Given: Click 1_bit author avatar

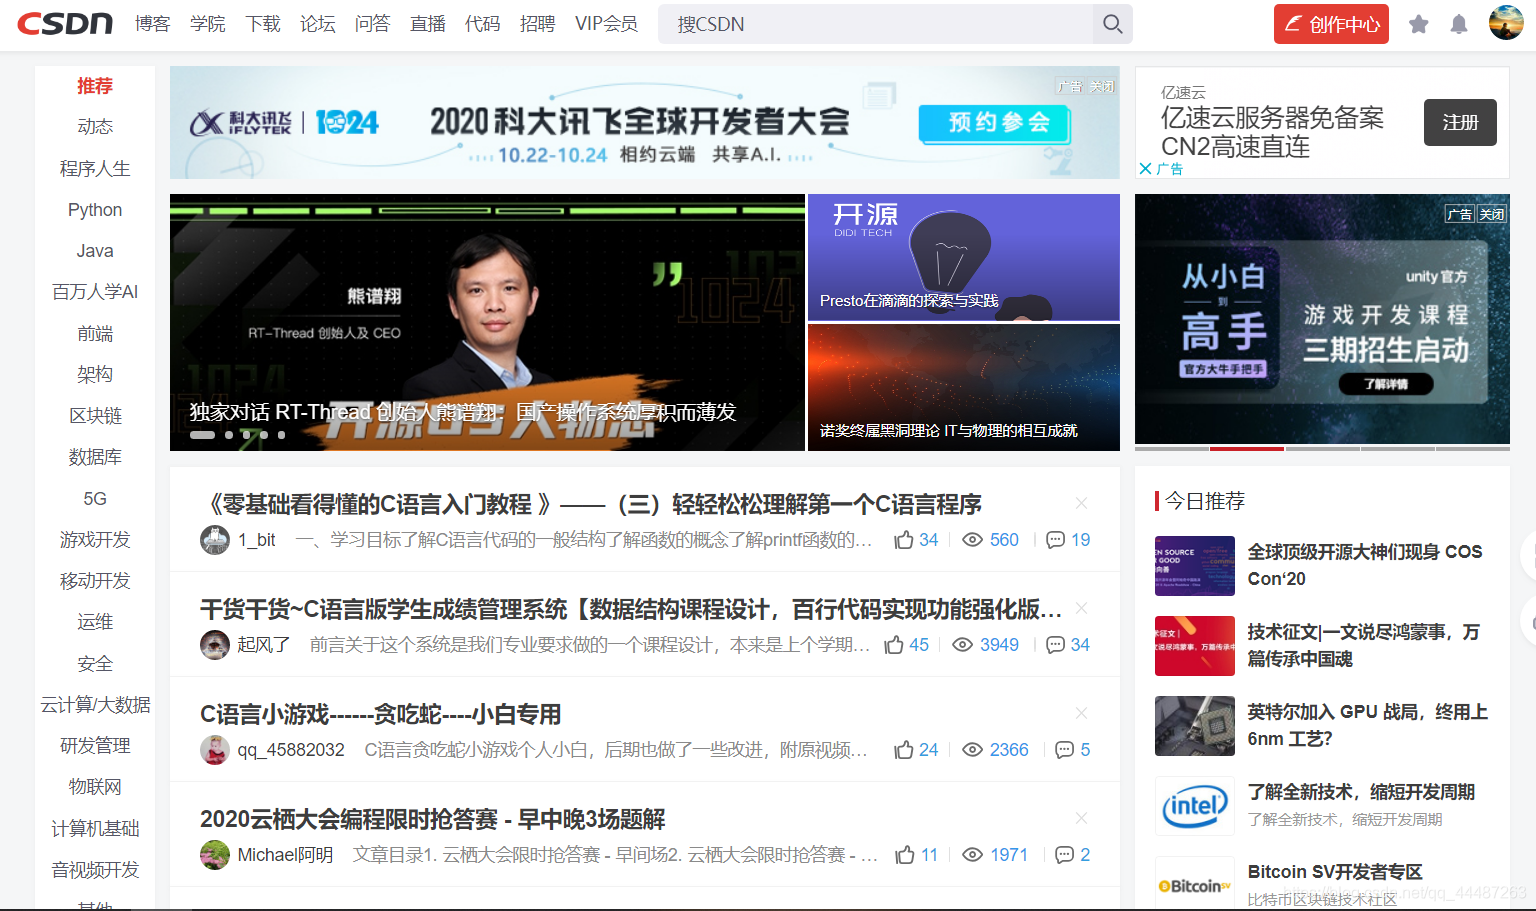Looking at the screenshot, I should (x=215, y=540).
